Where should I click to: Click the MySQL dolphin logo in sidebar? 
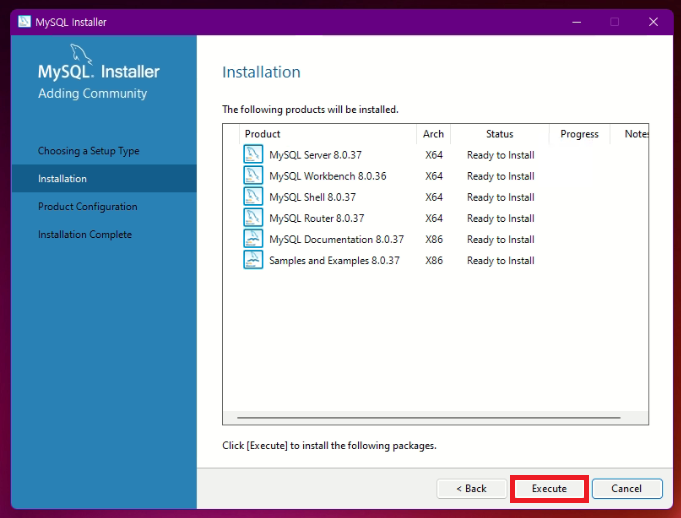81,54
